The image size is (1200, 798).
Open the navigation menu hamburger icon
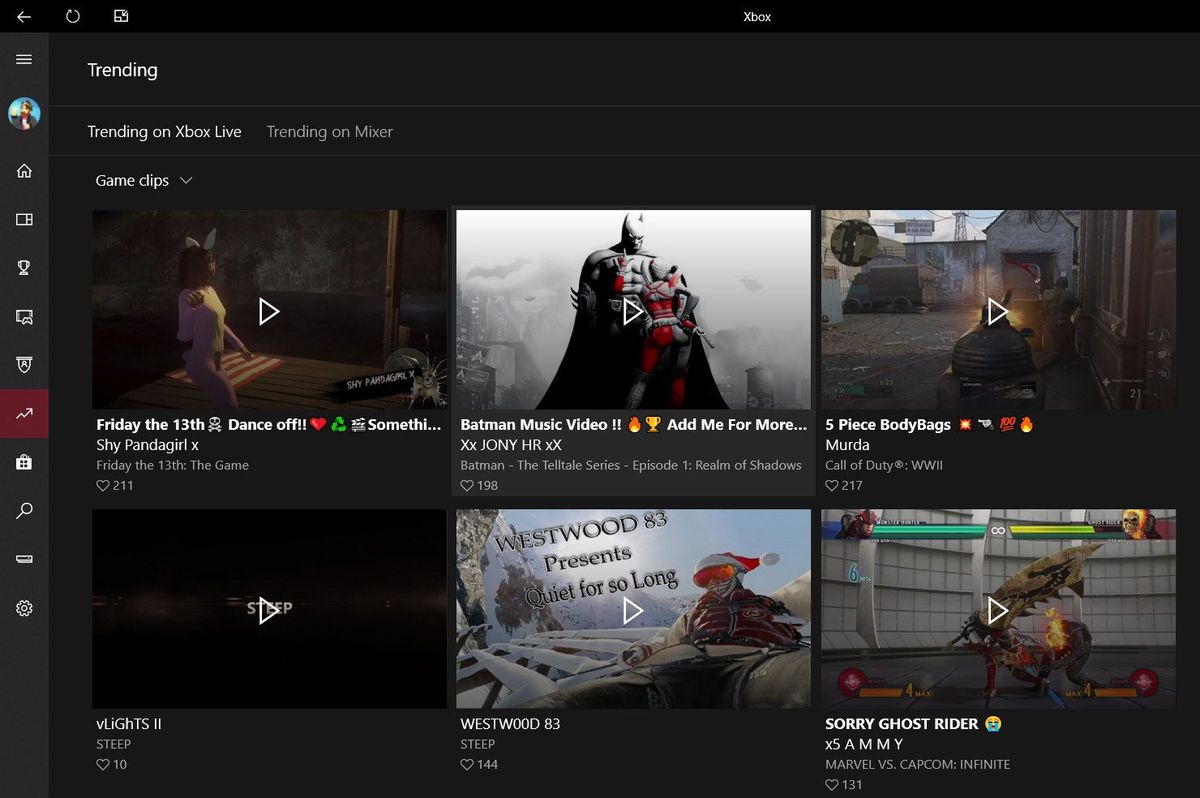click(x=24, y=59)
